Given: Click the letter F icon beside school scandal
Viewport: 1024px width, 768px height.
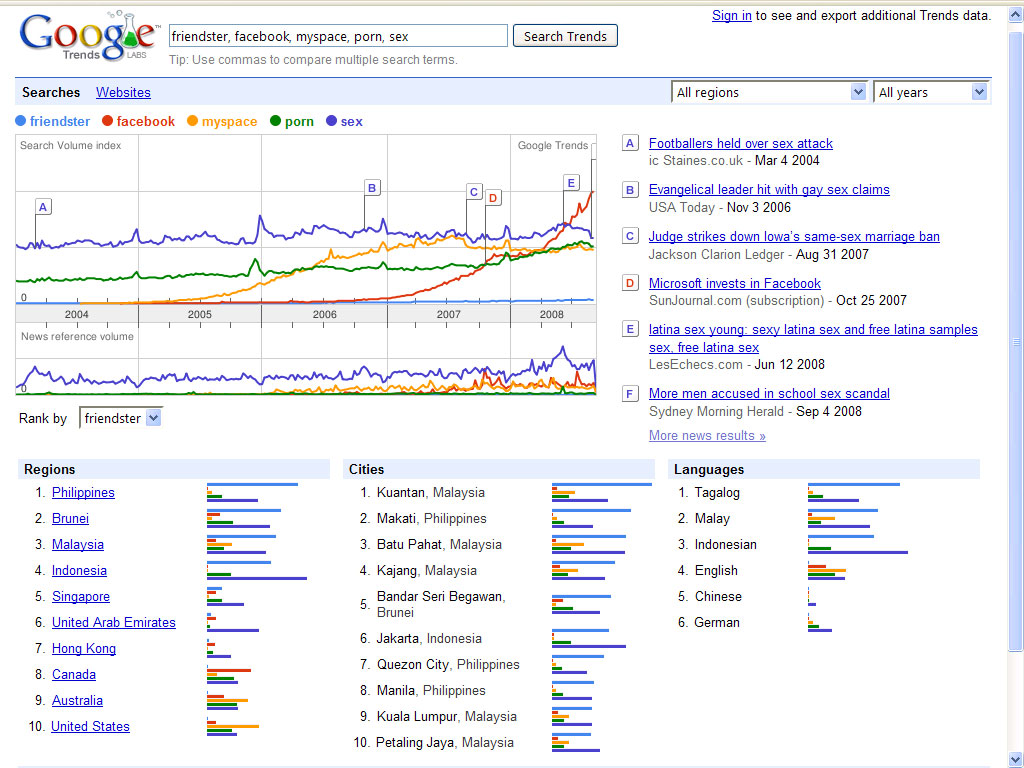Looking at the screenshot, I should coord(630,394).
